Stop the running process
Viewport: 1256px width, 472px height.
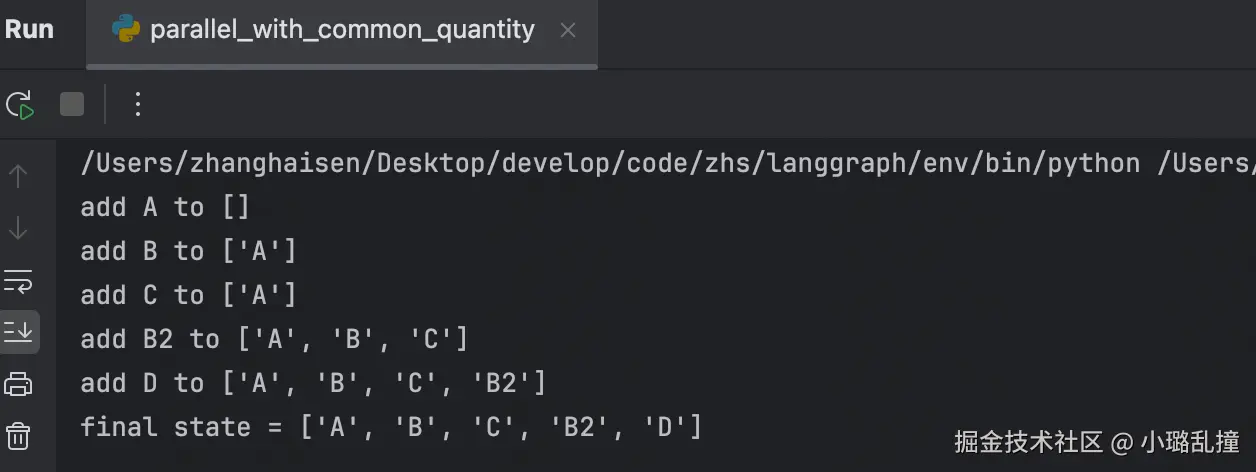[x=72, y=104]
